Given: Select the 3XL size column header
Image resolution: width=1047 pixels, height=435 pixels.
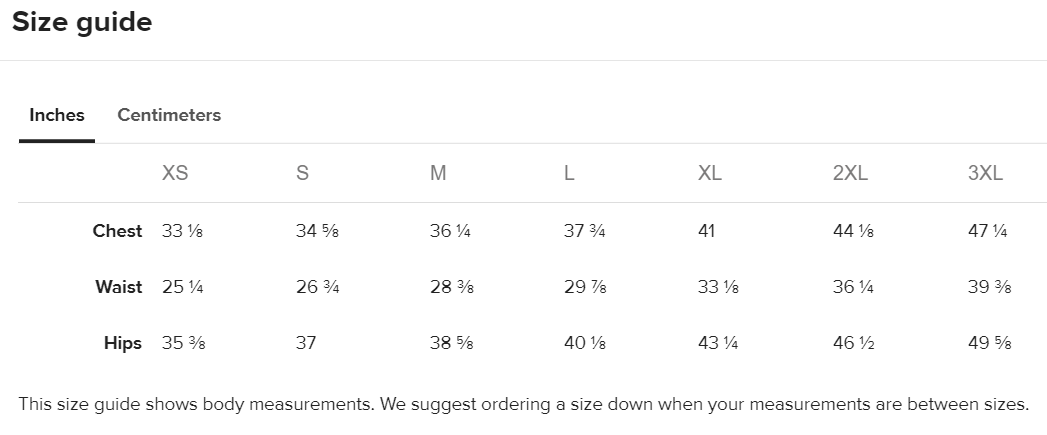Looking at the screenshot, I should [985, 173].
